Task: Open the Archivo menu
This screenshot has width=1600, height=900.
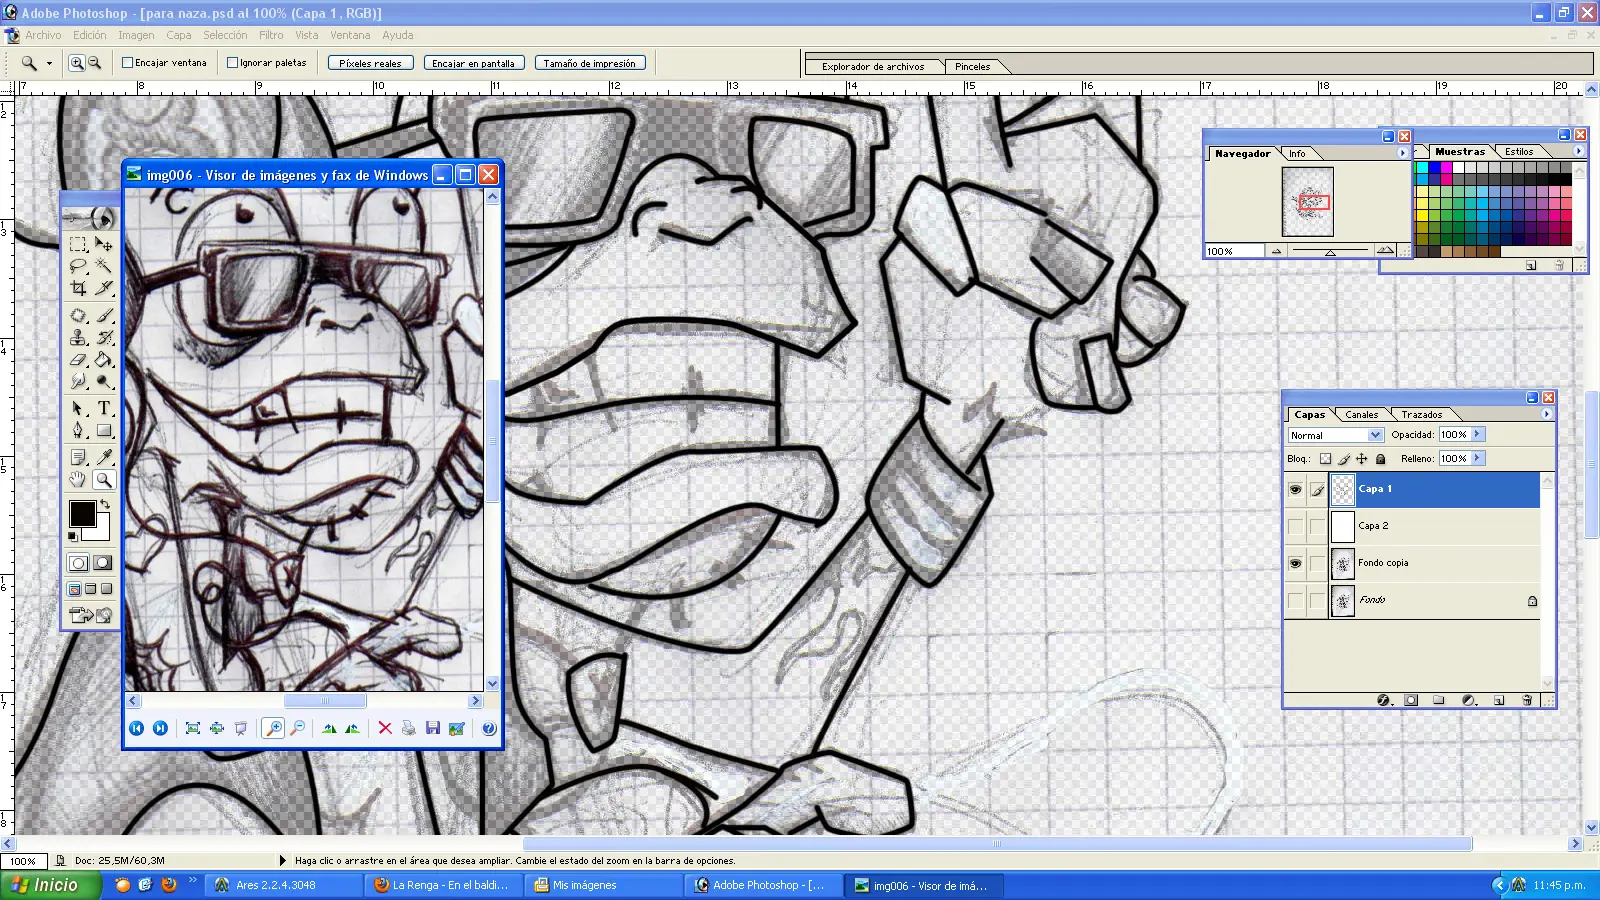Action: click(x=43, y=35)
